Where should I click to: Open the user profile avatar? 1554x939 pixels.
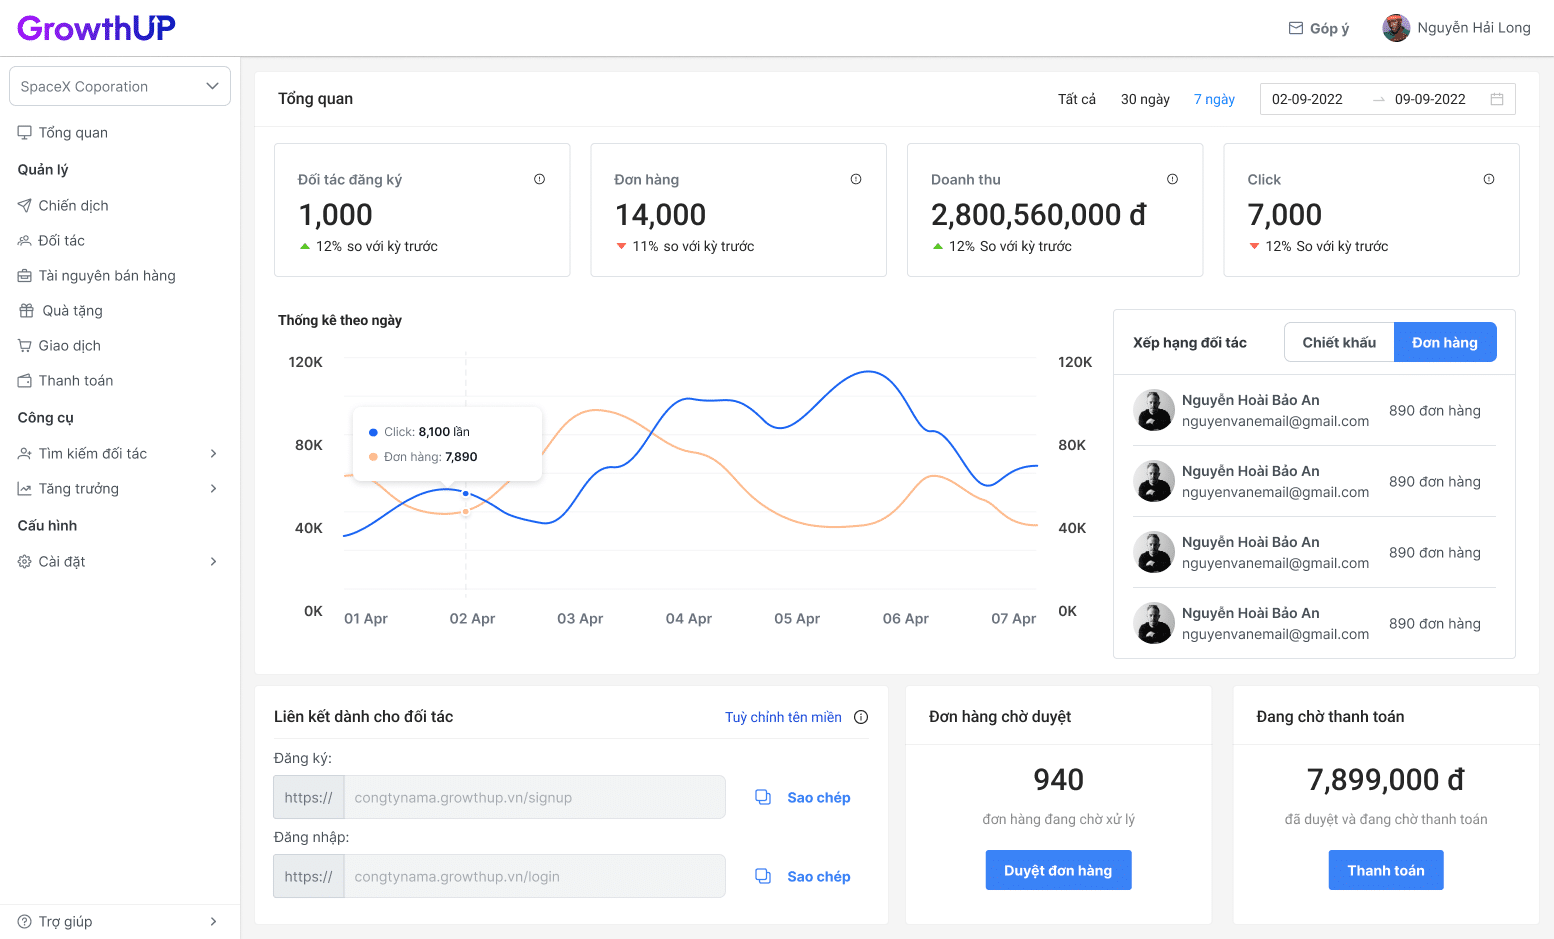click(x=1396, y=28)
